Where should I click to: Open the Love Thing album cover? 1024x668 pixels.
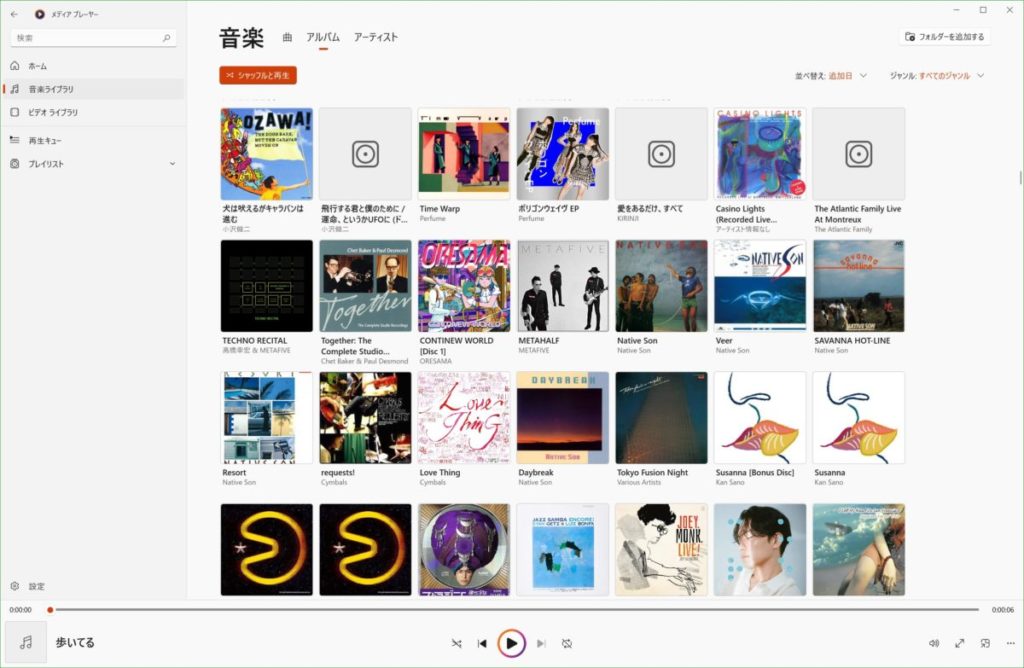point(464,418)
